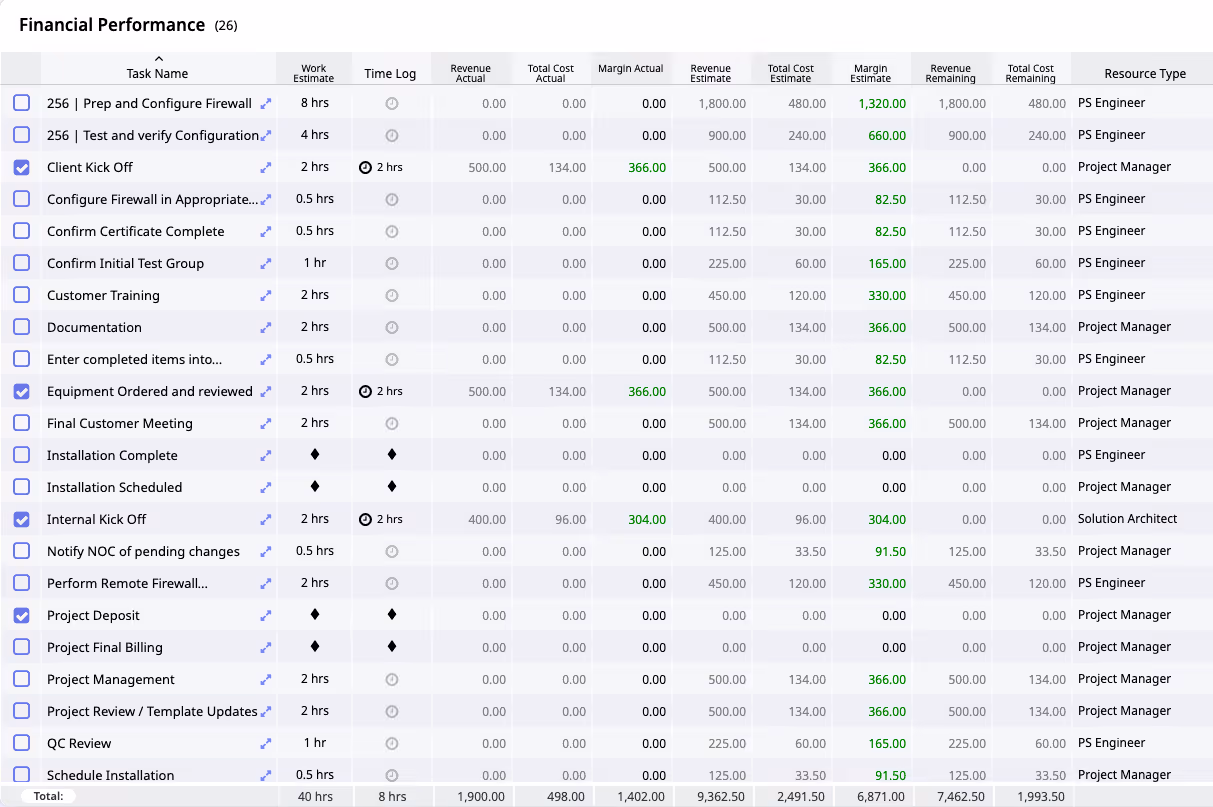This screenshot has width=1213, height=807.
Task: Click the Total label in footer
Action: coord(49,797)
